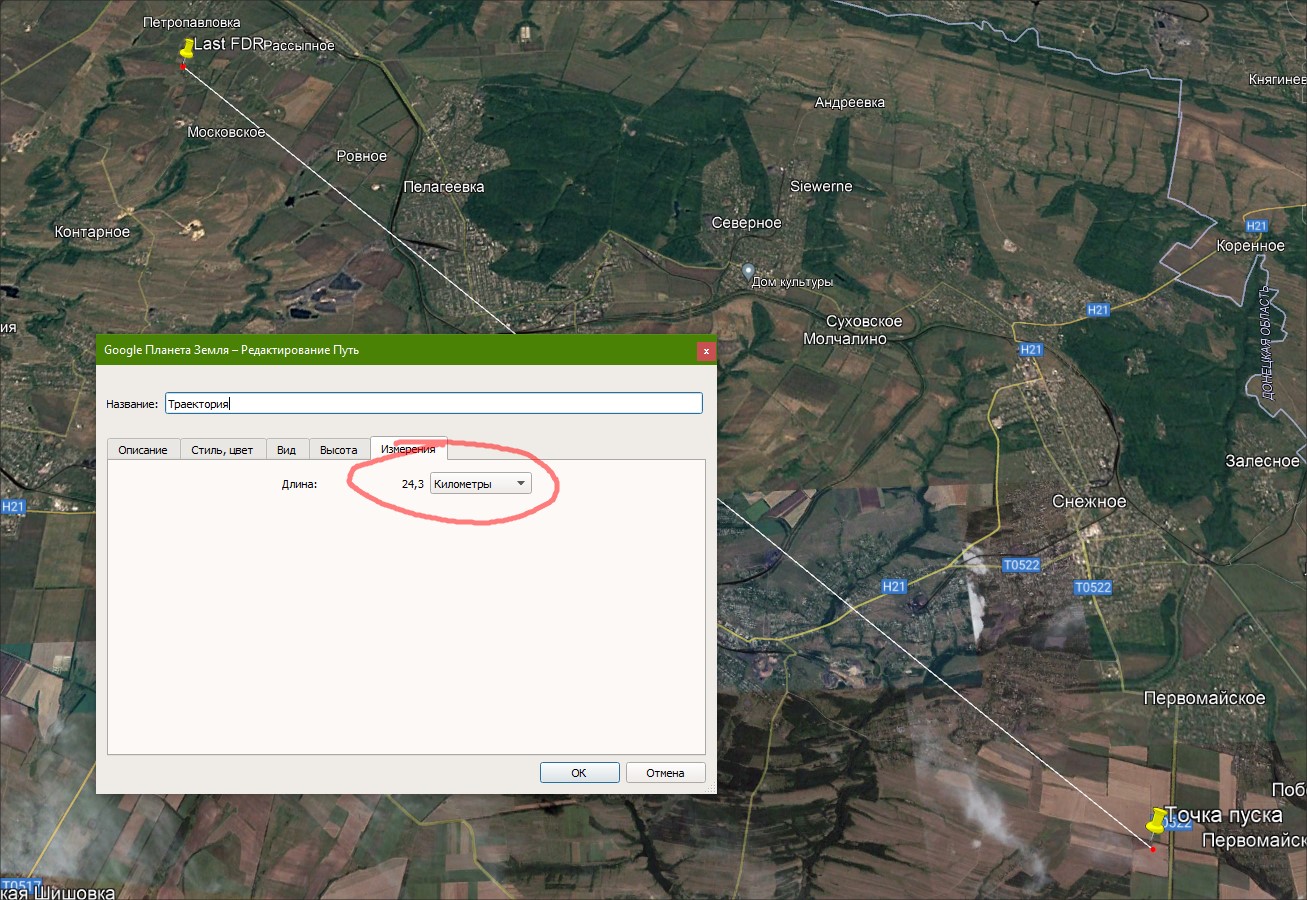
Task: Click the T0517 road shield at bottom left
Action: [x=20, y=886]
